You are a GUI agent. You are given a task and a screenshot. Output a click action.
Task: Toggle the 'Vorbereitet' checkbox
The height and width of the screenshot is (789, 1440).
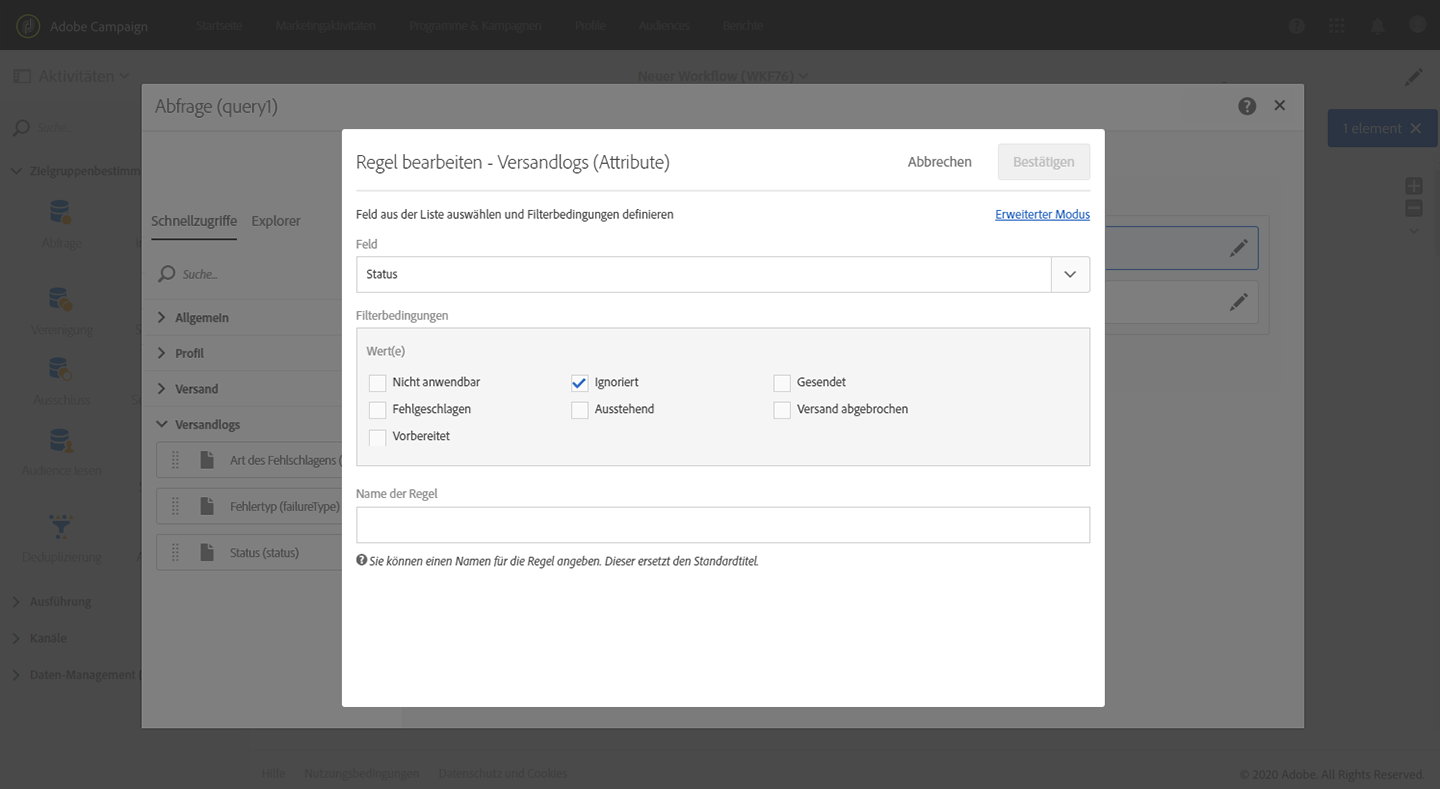pyautogui.click(x=377, y=437)
